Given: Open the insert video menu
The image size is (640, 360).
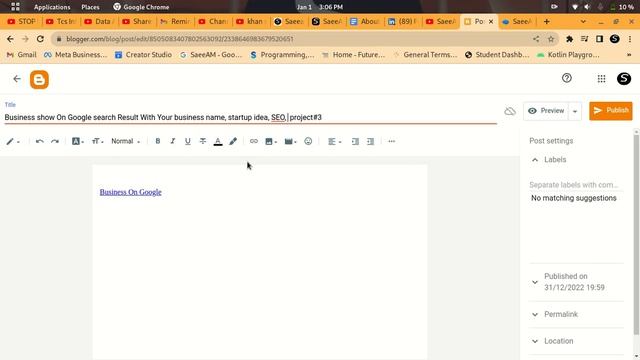Looking at the screenshot, I should (x=290, y=141).
